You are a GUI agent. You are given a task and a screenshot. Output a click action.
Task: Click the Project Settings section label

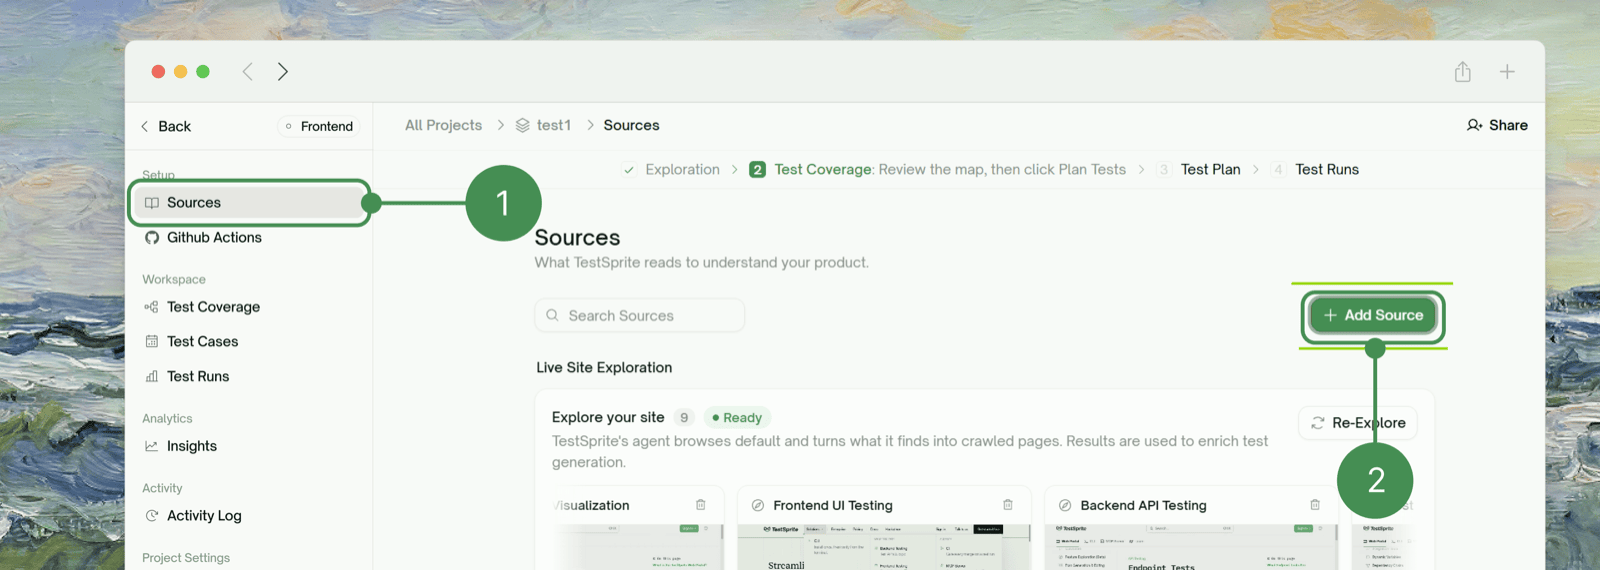186,558
